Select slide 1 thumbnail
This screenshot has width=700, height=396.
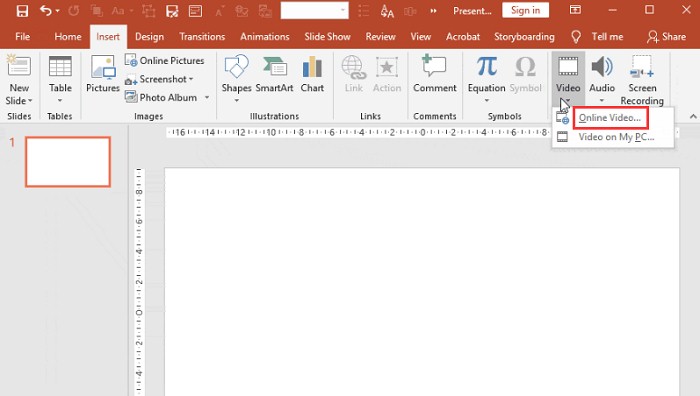pos(68,162)
